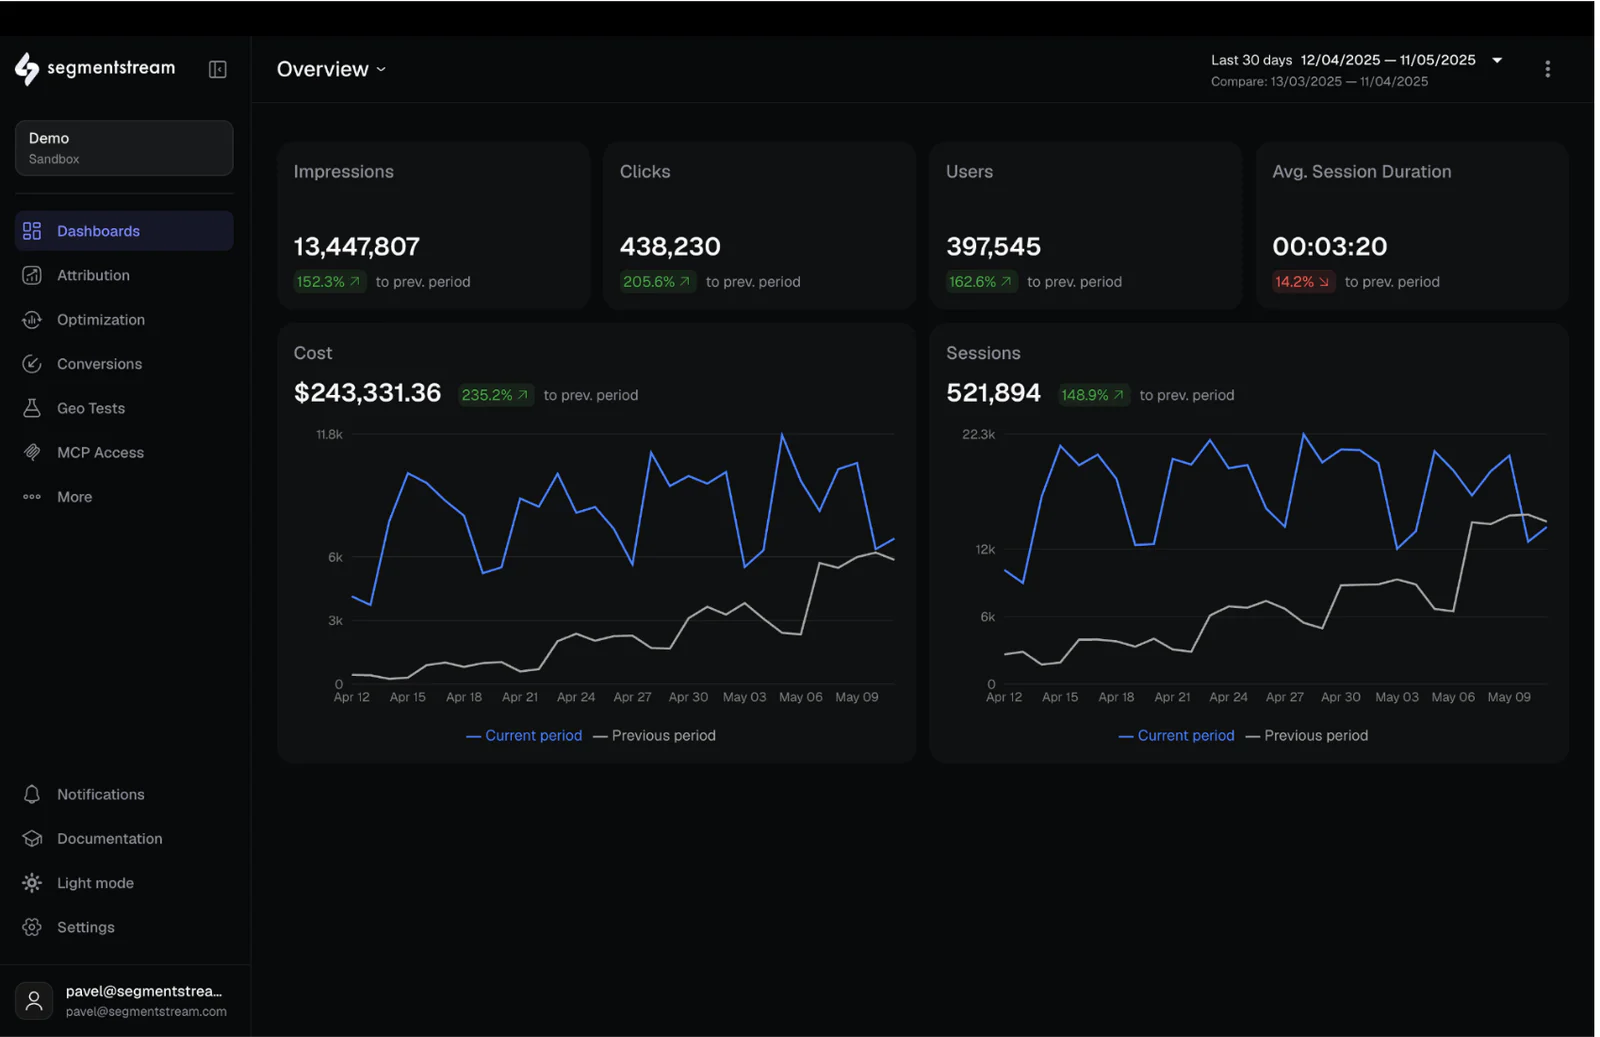The image size is (1600, 1037).
Task: Click the Settings gear icon
Action: (32, 927)
